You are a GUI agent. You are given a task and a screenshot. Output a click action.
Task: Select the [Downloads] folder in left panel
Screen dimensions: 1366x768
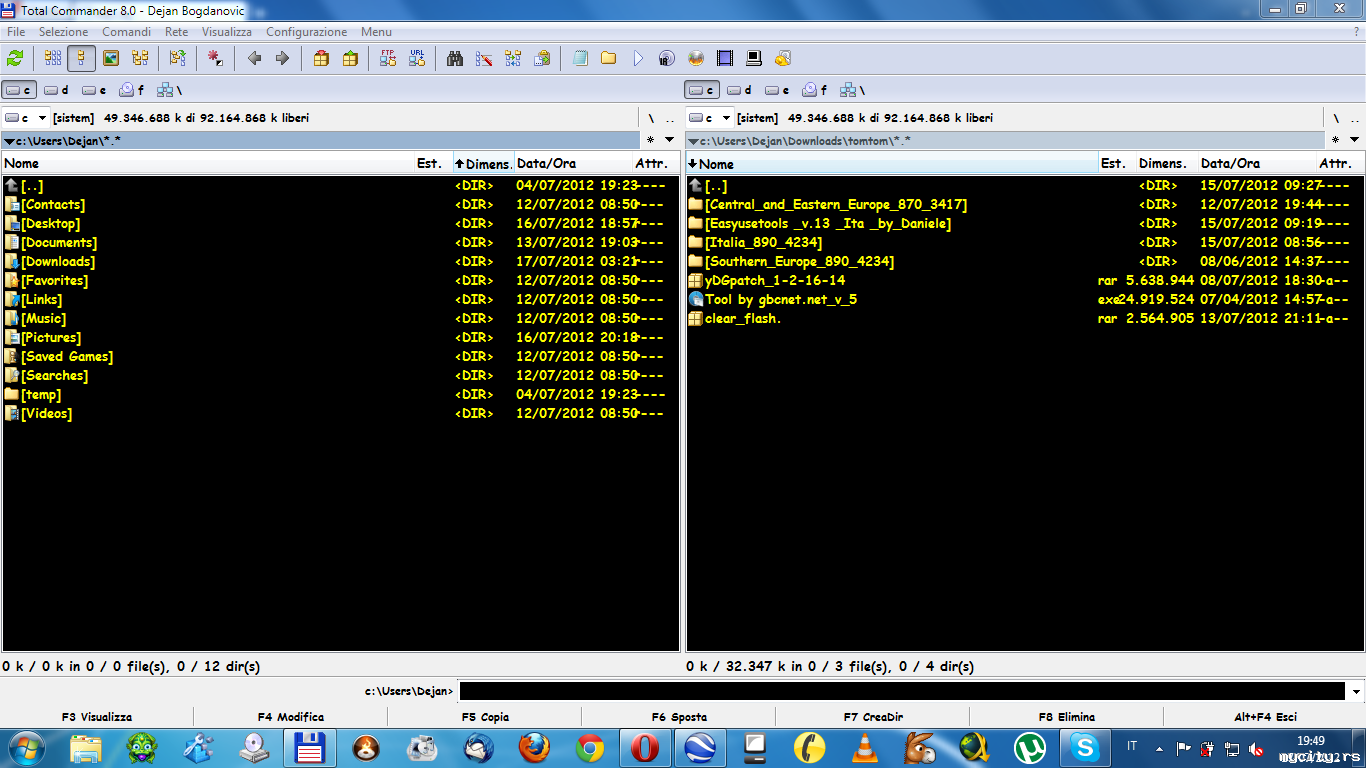340,262
